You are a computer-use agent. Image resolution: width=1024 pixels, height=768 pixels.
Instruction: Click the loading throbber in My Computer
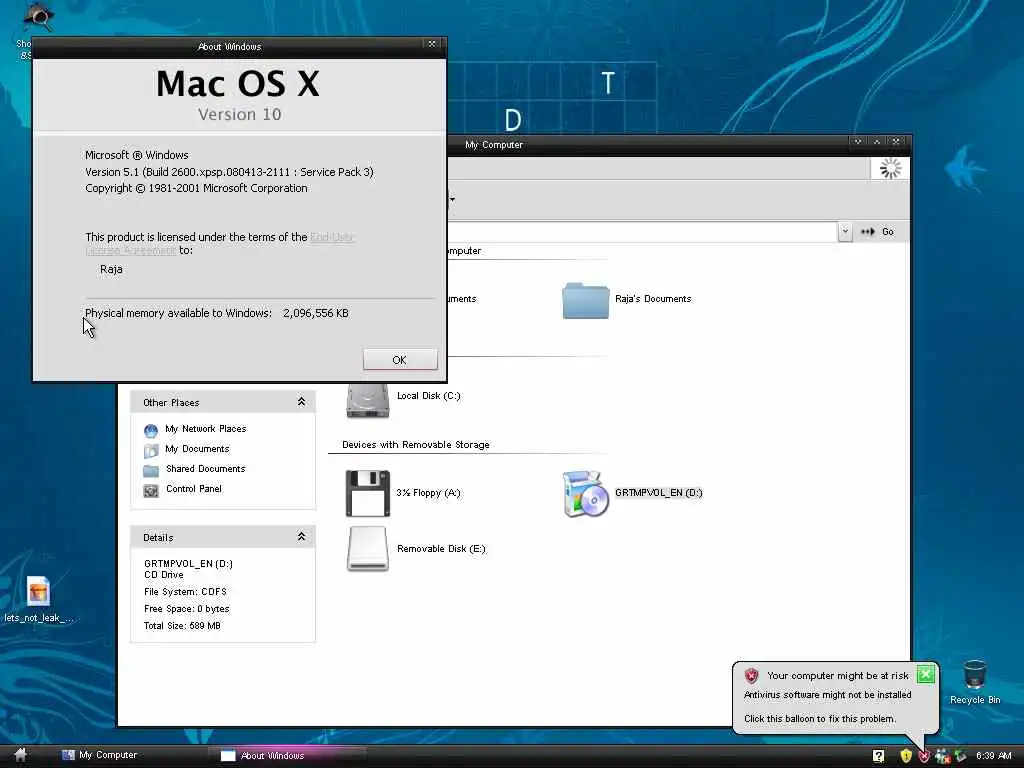click(x=890, y=168)
